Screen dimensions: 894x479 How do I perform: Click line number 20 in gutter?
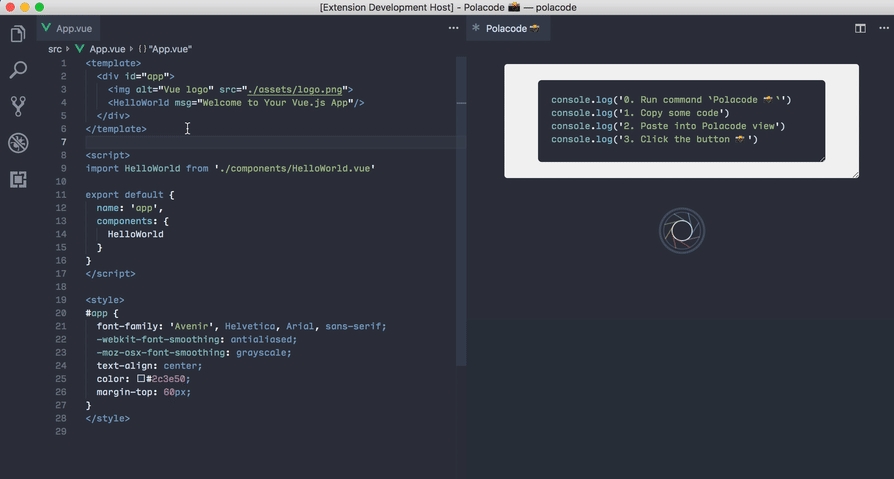(61, 313)
